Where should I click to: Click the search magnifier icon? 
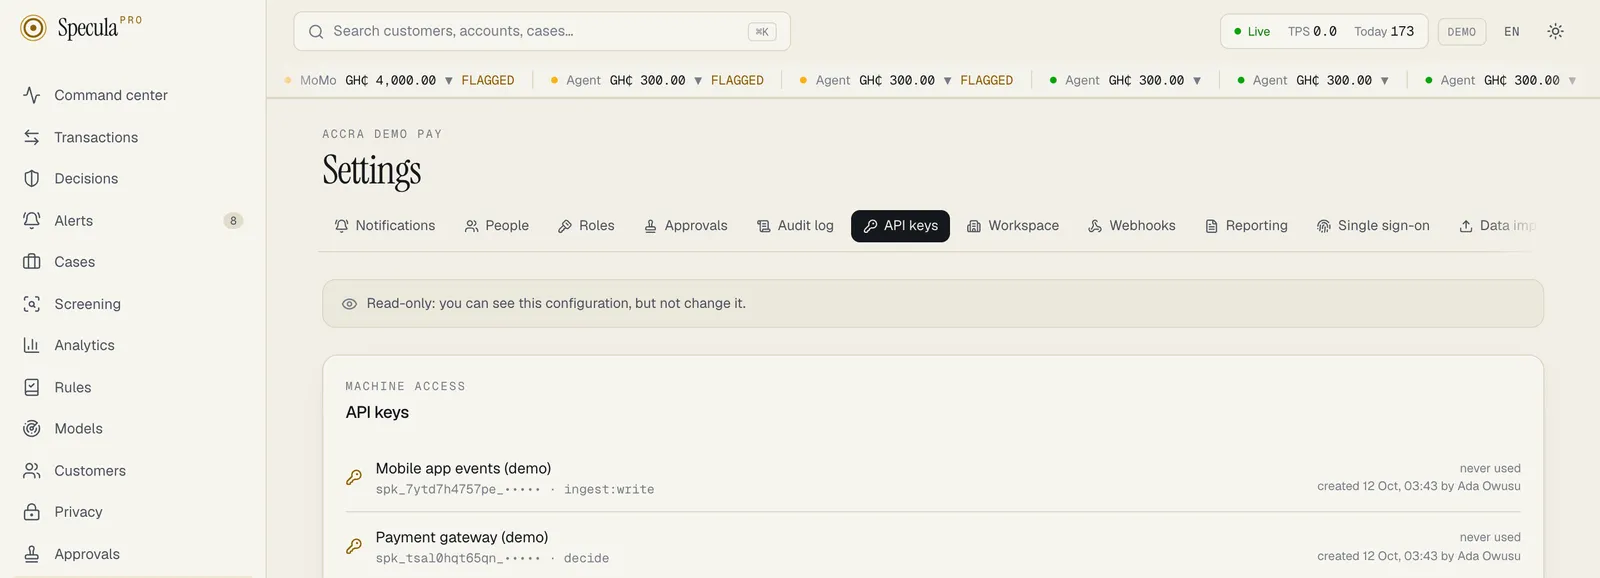316,32
